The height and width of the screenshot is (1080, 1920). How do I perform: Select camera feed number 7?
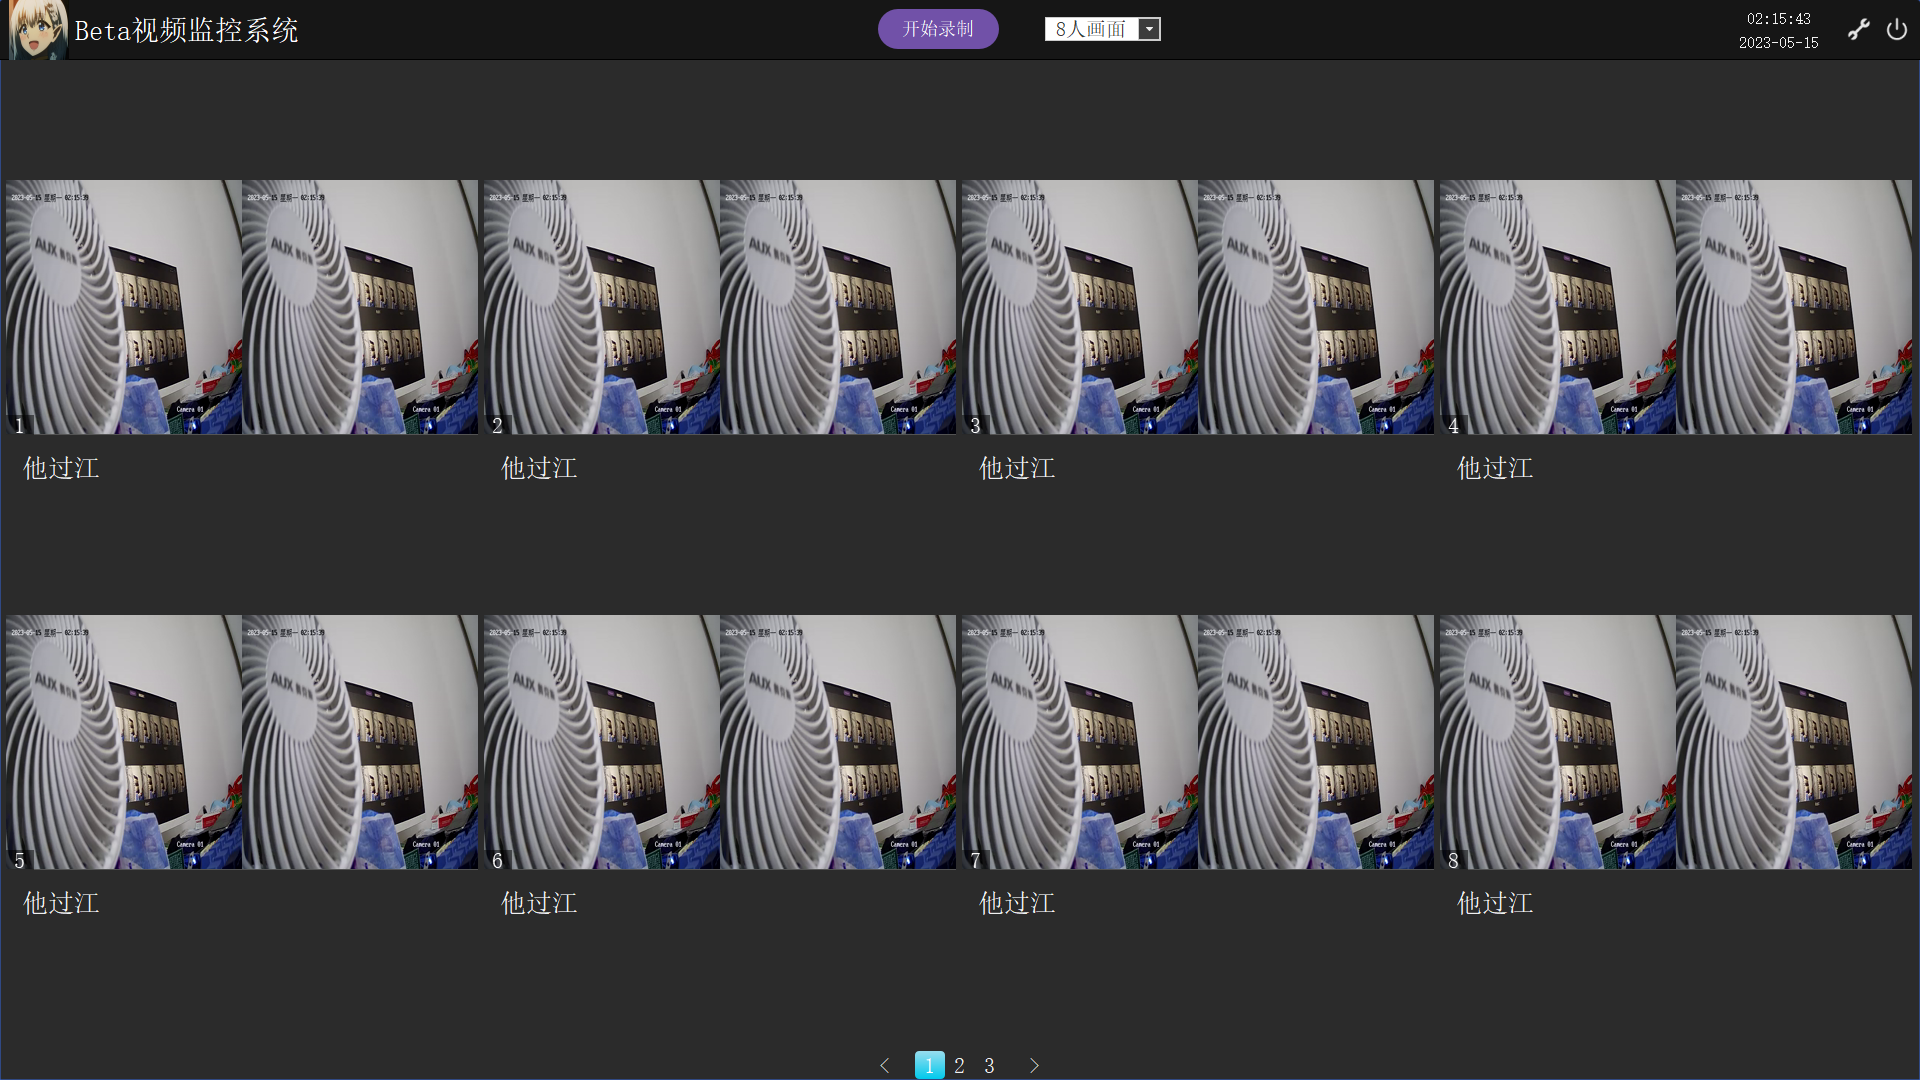1198,742
